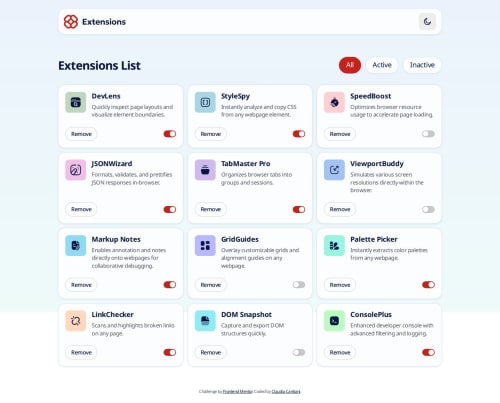Image resolution: width=500 pixels, height=403 pixels.
Task: Toggle JSONWizard off
Action: tap(170, 209)
